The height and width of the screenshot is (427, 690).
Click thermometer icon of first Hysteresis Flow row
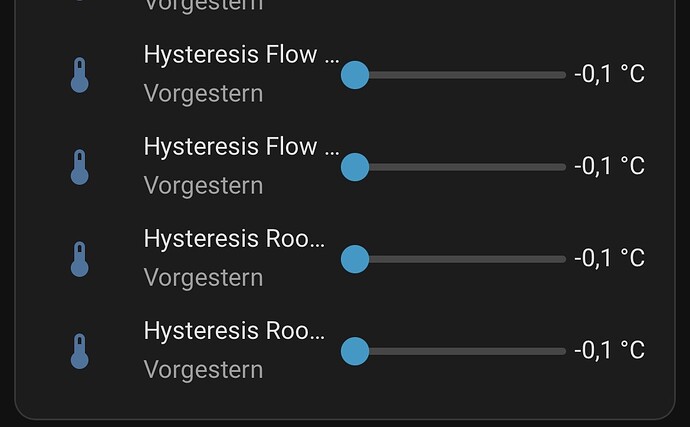(x=80, y=75)
